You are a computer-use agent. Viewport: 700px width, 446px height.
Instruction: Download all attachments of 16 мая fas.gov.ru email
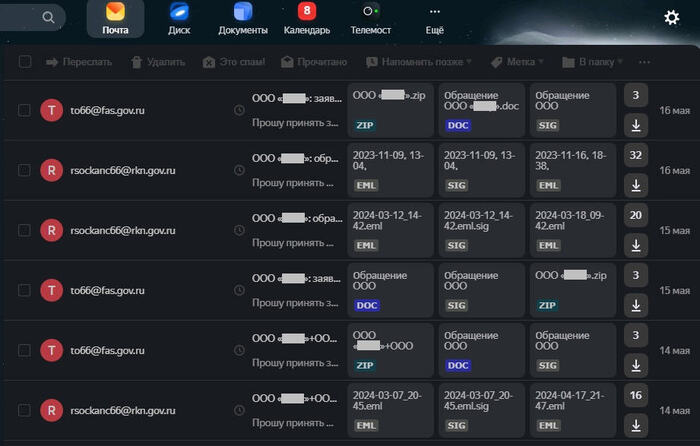[x=636, y=125]
